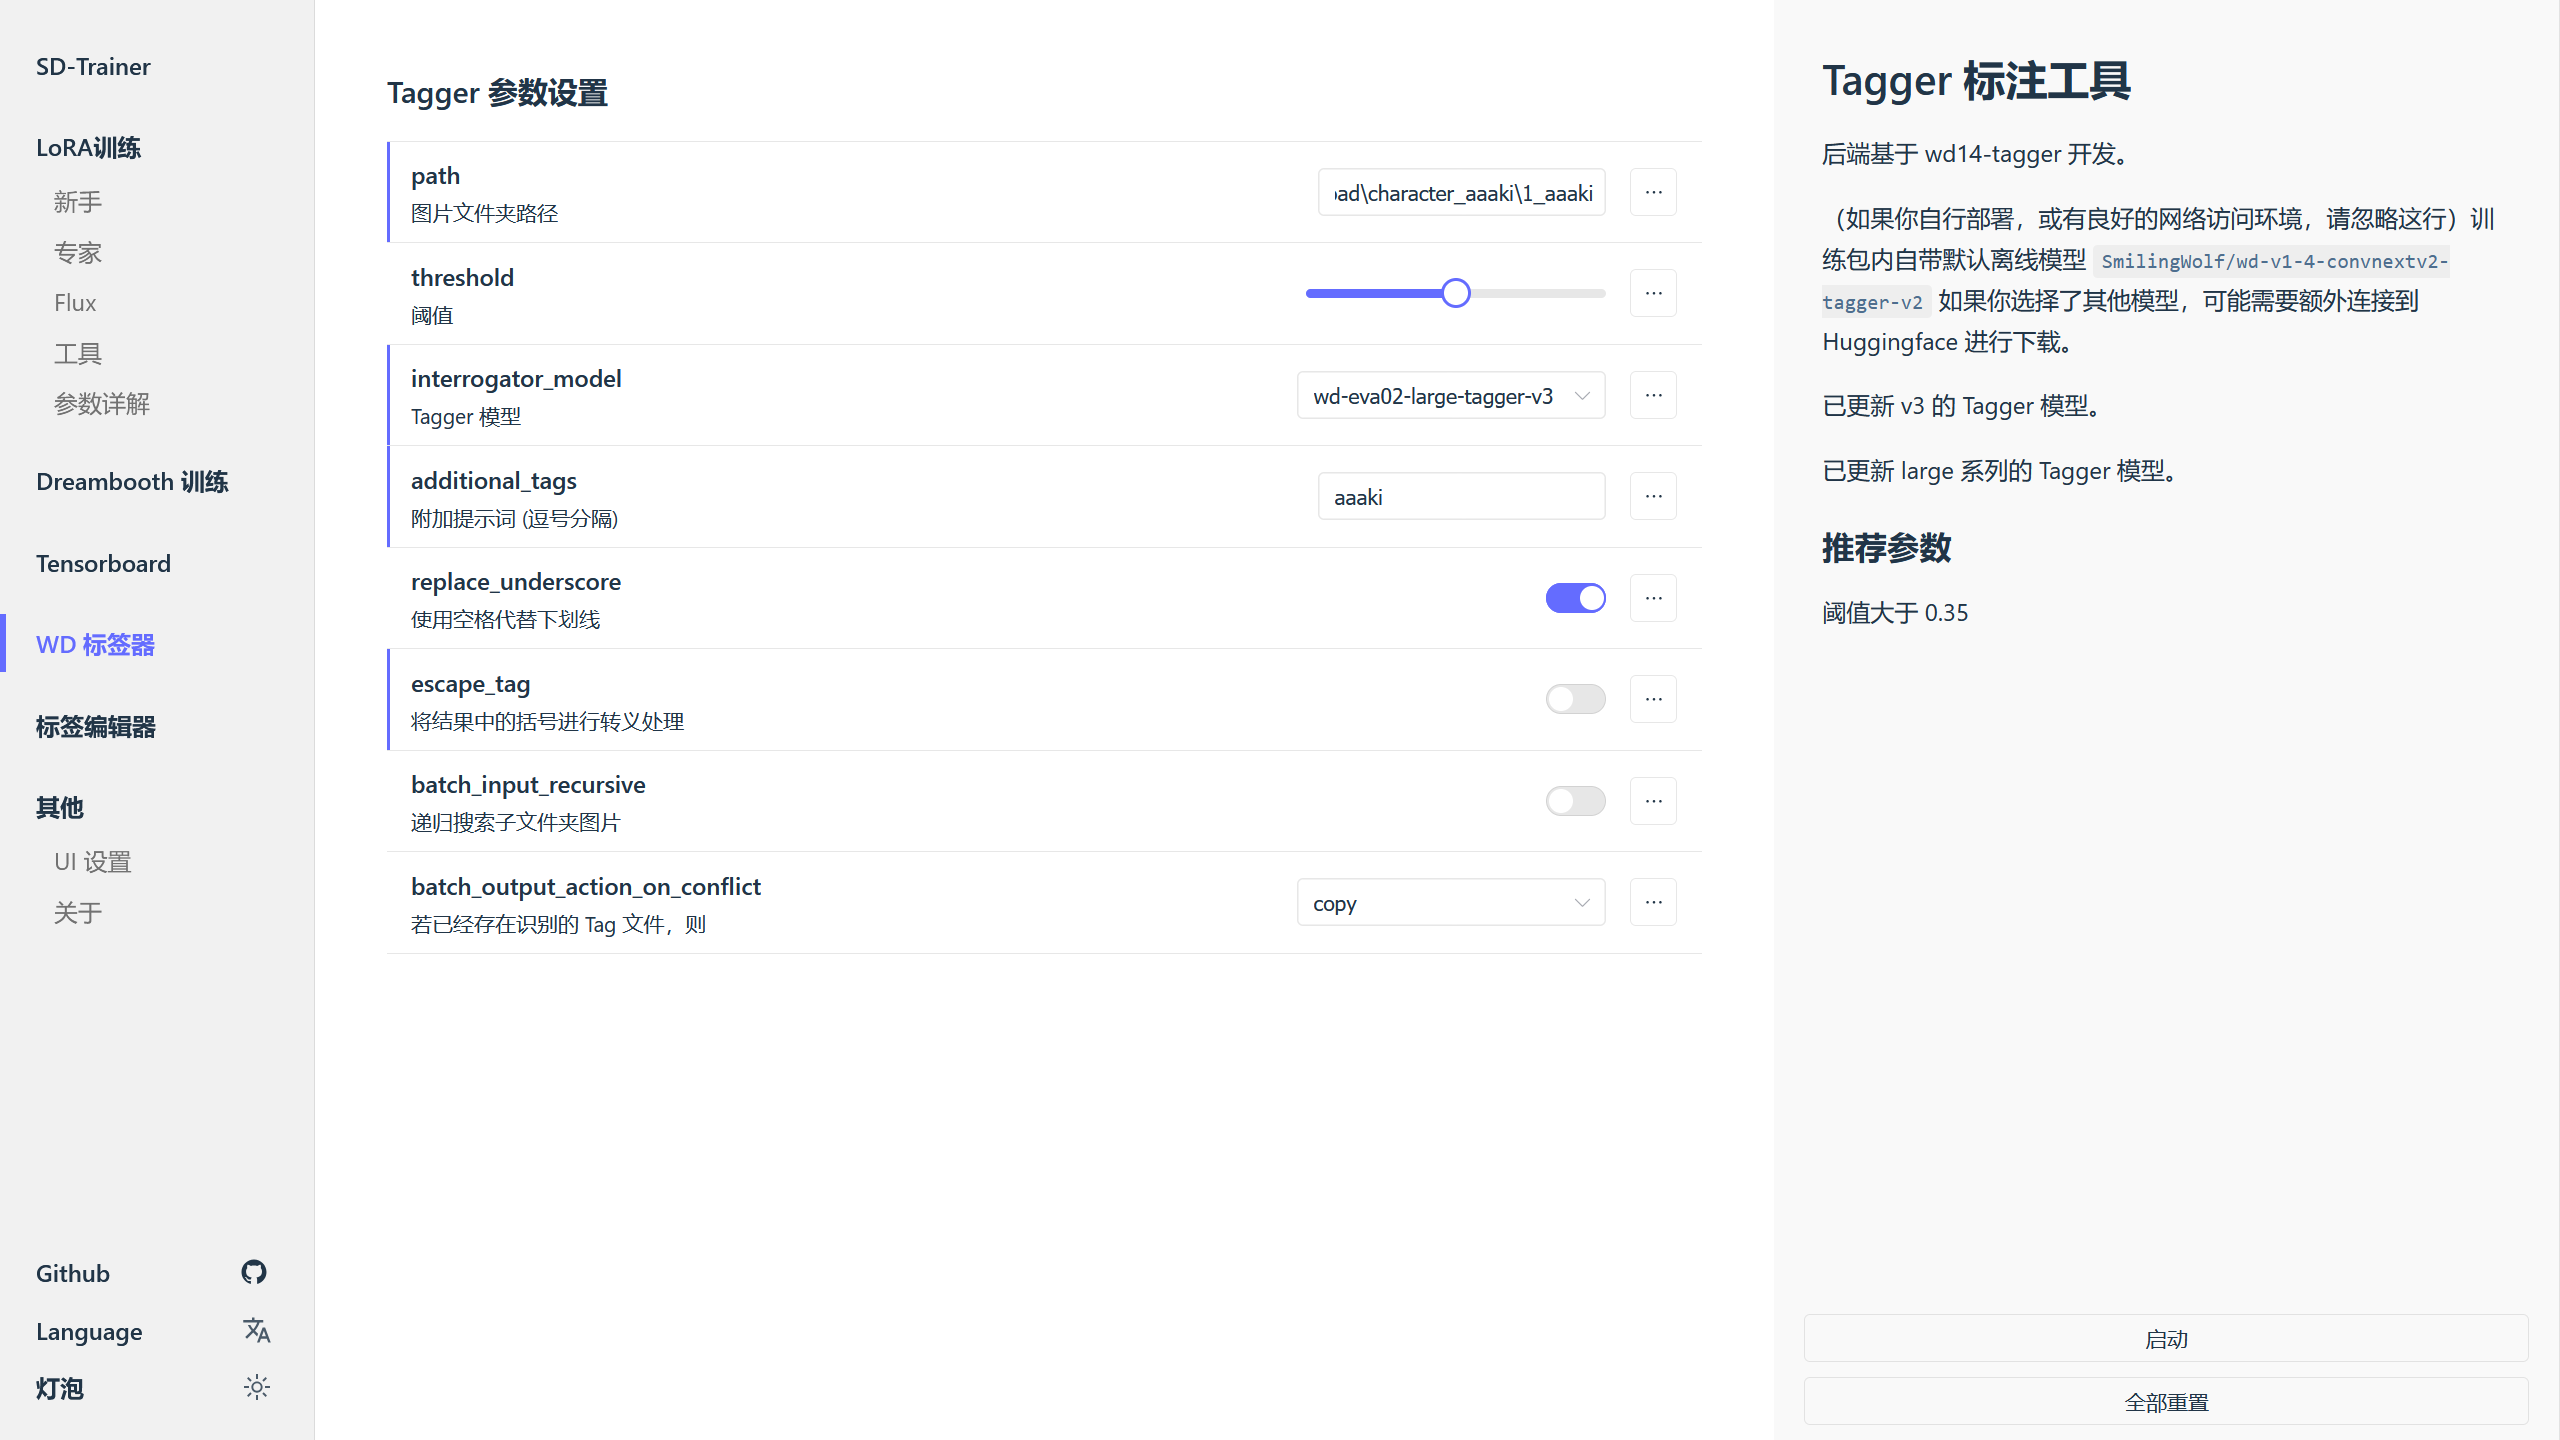Viewport: 2560px width, 1440px height.
Task: Open the ellipsis menu for interrogator_model row
Action: (x=1653, y=395)
